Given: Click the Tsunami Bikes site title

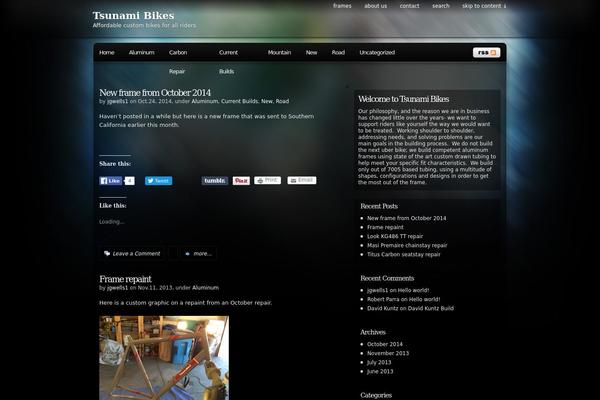Looking at the screenshot, I should pos(133,16).
